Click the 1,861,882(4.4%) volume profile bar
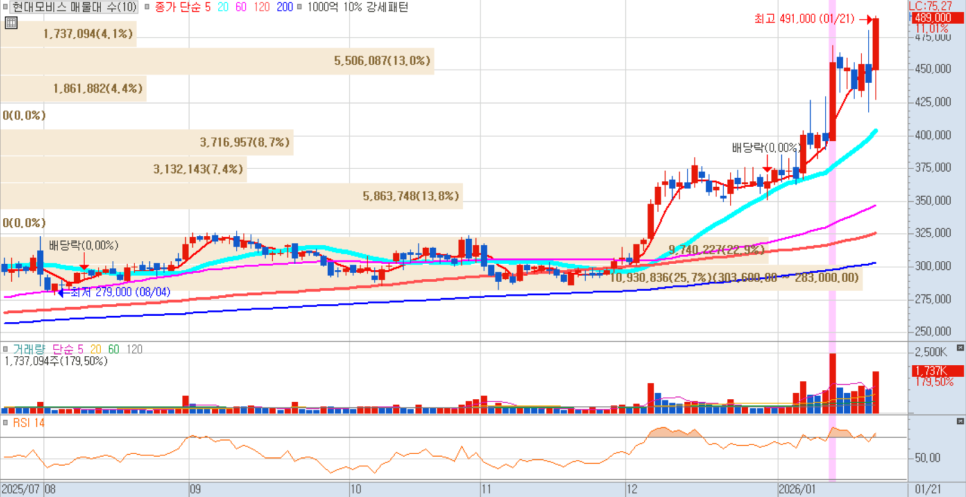This screenshot has width=966, height=497. (x=73, y=89)
